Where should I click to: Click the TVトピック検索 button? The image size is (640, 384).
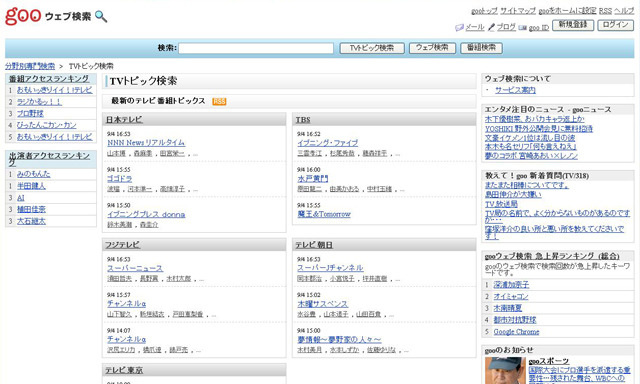tap(372, 48)
